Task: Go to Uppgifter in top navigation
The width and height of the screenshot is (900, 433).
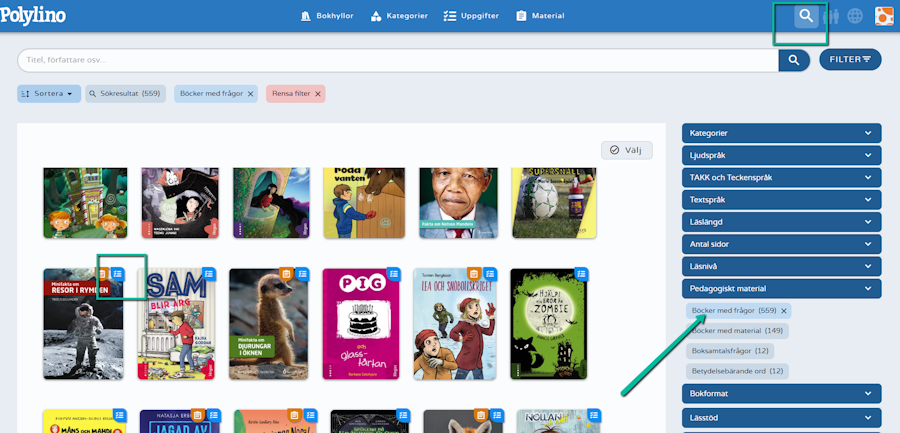Action: click(471, 16)
